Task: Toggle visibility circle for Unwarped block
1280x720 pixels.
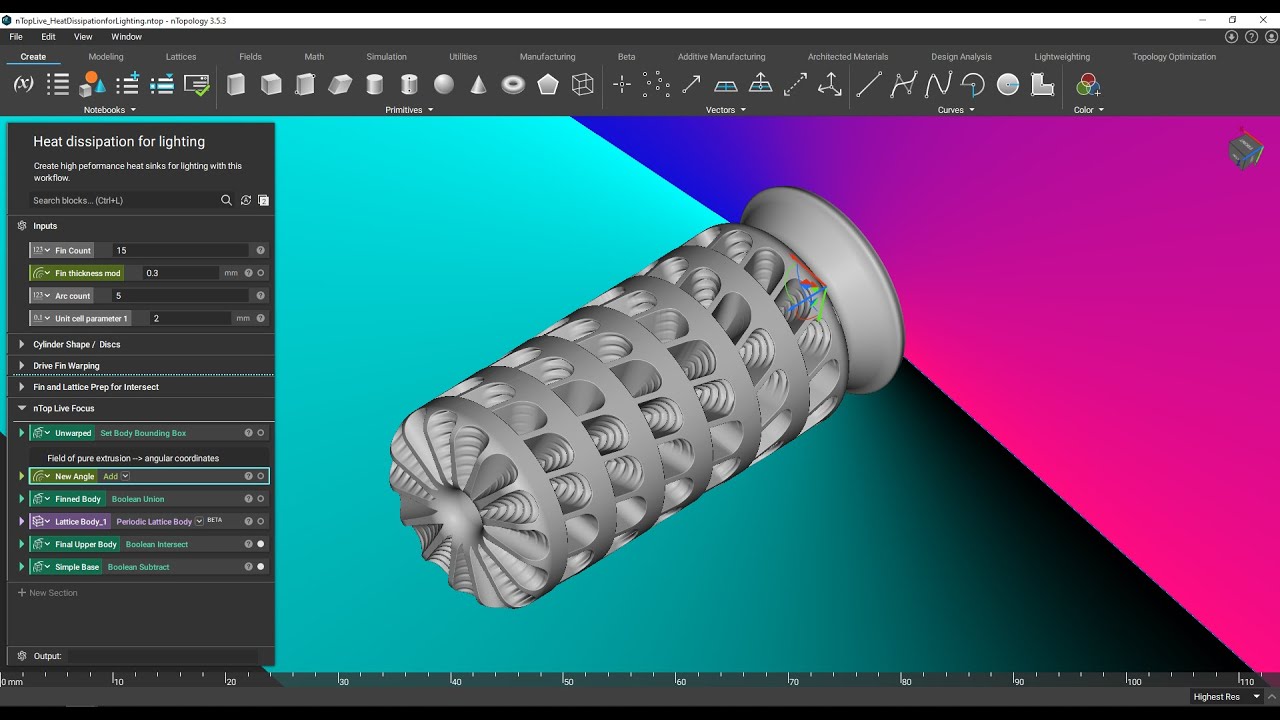Action: click(261, 433)
